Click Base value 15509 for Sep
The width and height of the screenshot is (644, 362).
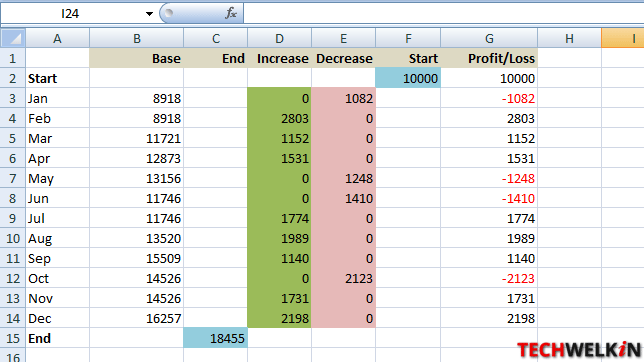[x=163, y=258]
